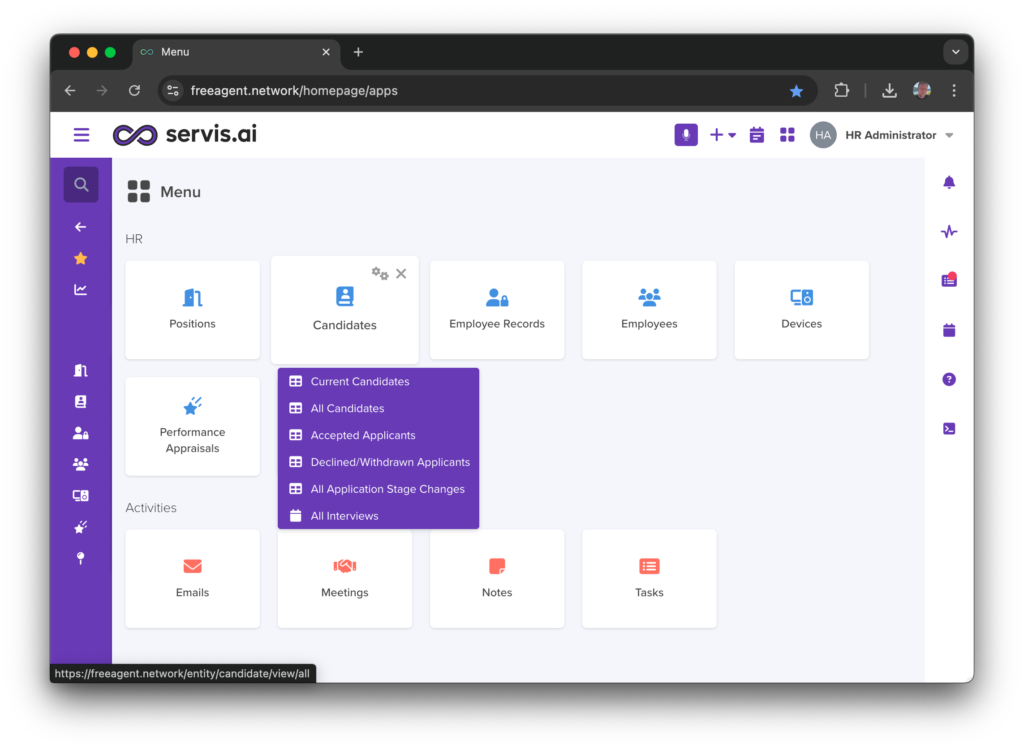
Task: Select the Menu browser tab
Action: tap(236, 52)
